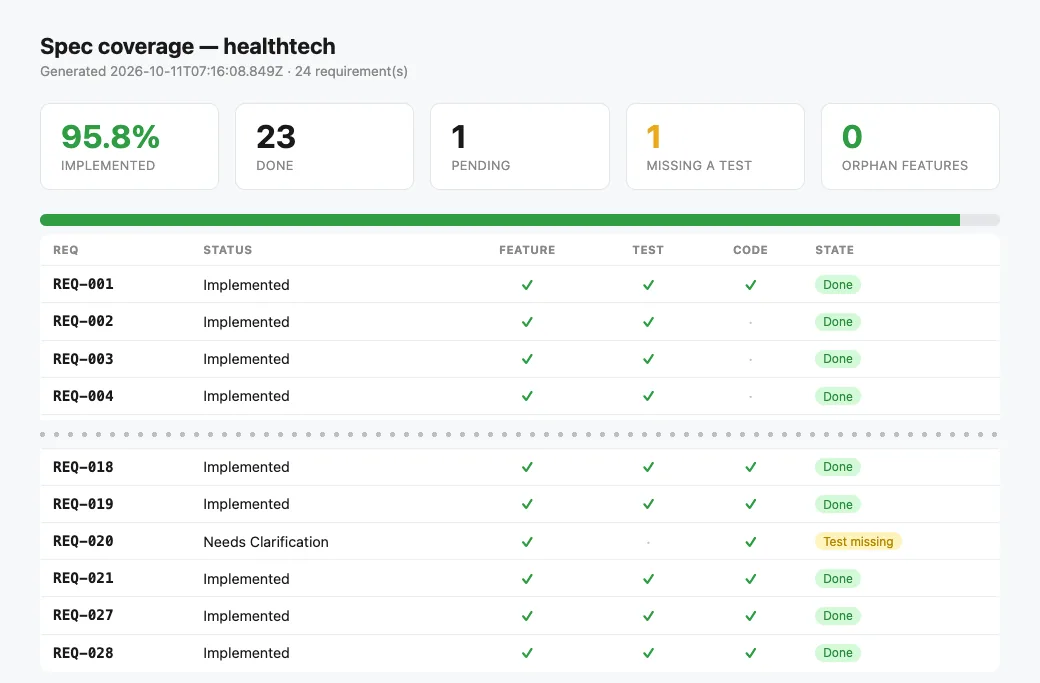Click the Feature checkmark for REQ-028
This screenshot has height=683, width=1040.
click(x=527, y=653)
